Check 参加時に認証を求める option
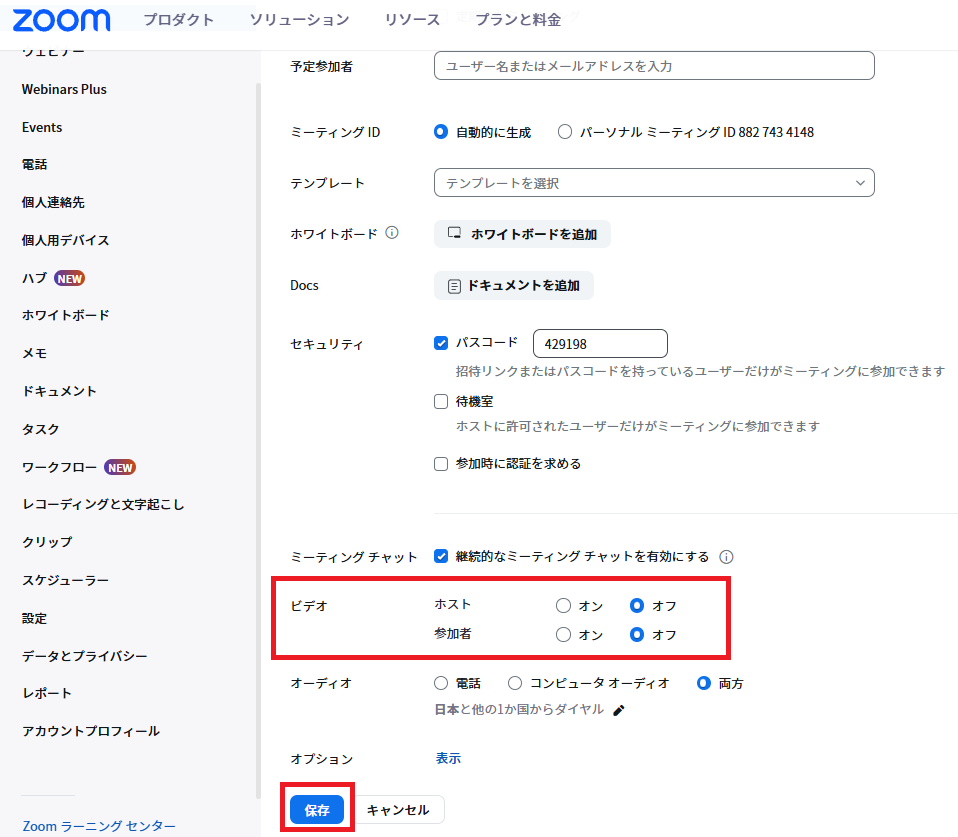 pyautogui.click(x=441, y=464)
